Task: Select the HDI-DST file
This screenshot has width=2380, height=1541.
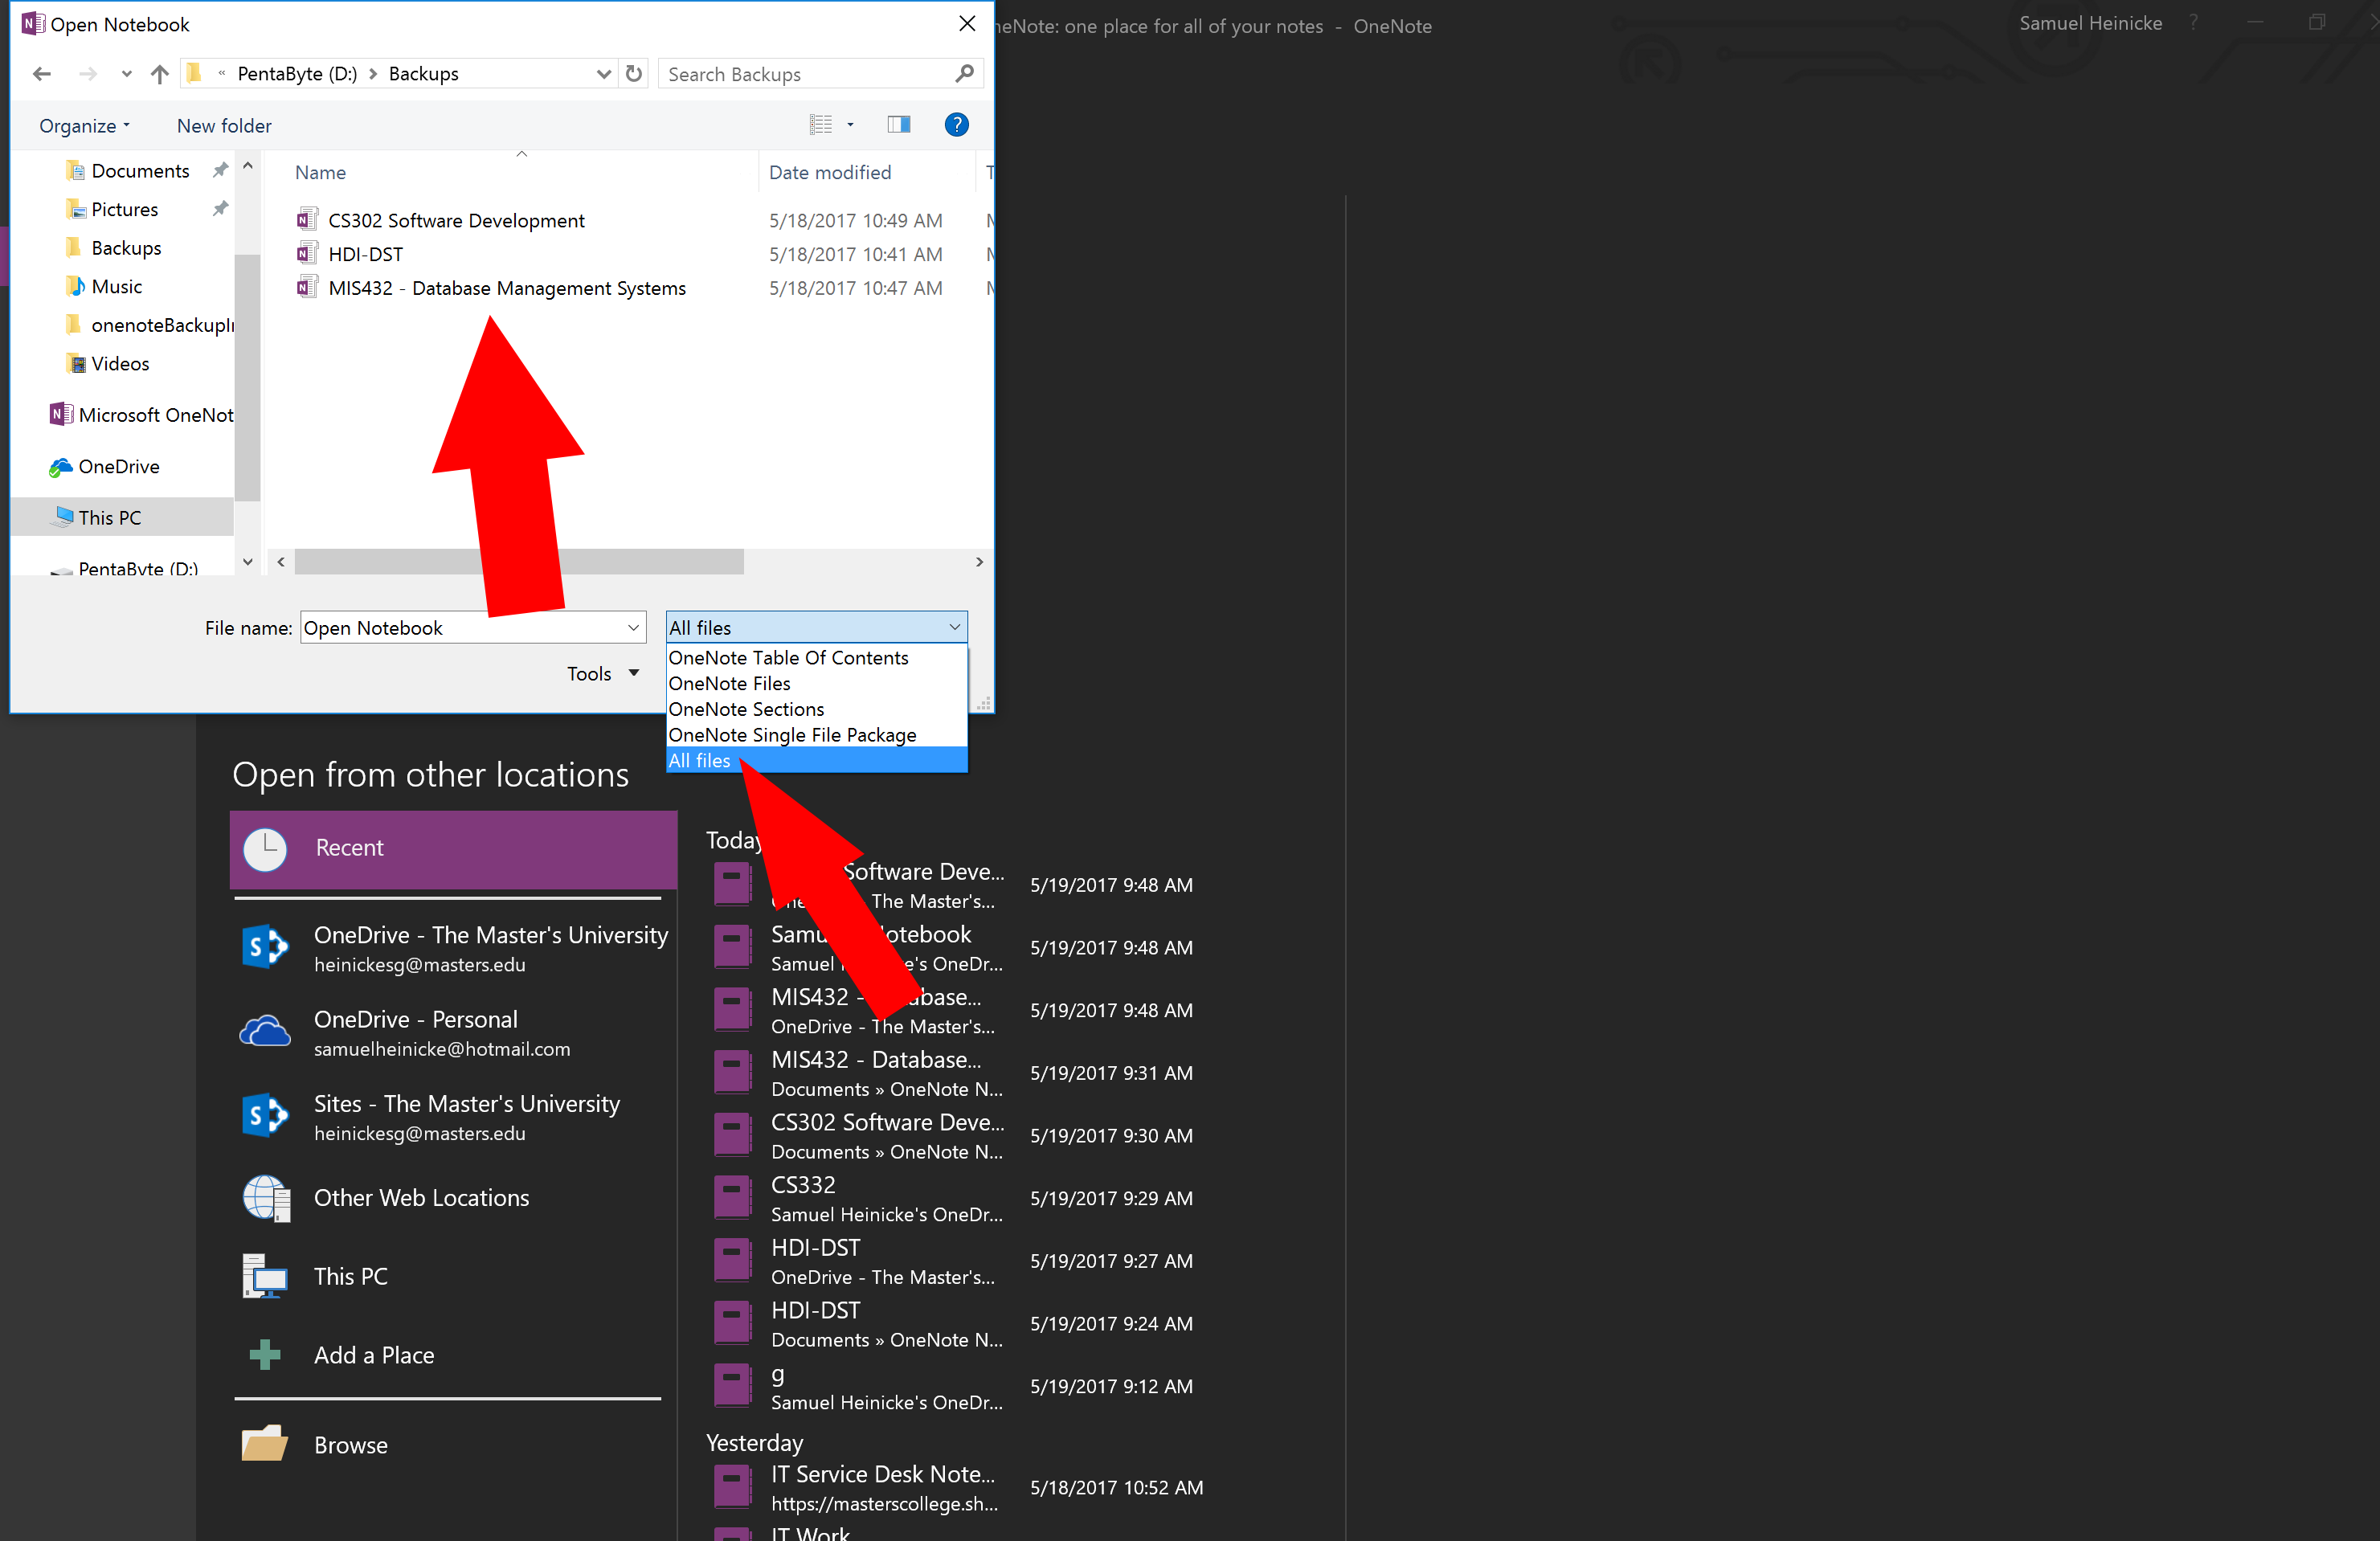Action: tap(366, 254)
